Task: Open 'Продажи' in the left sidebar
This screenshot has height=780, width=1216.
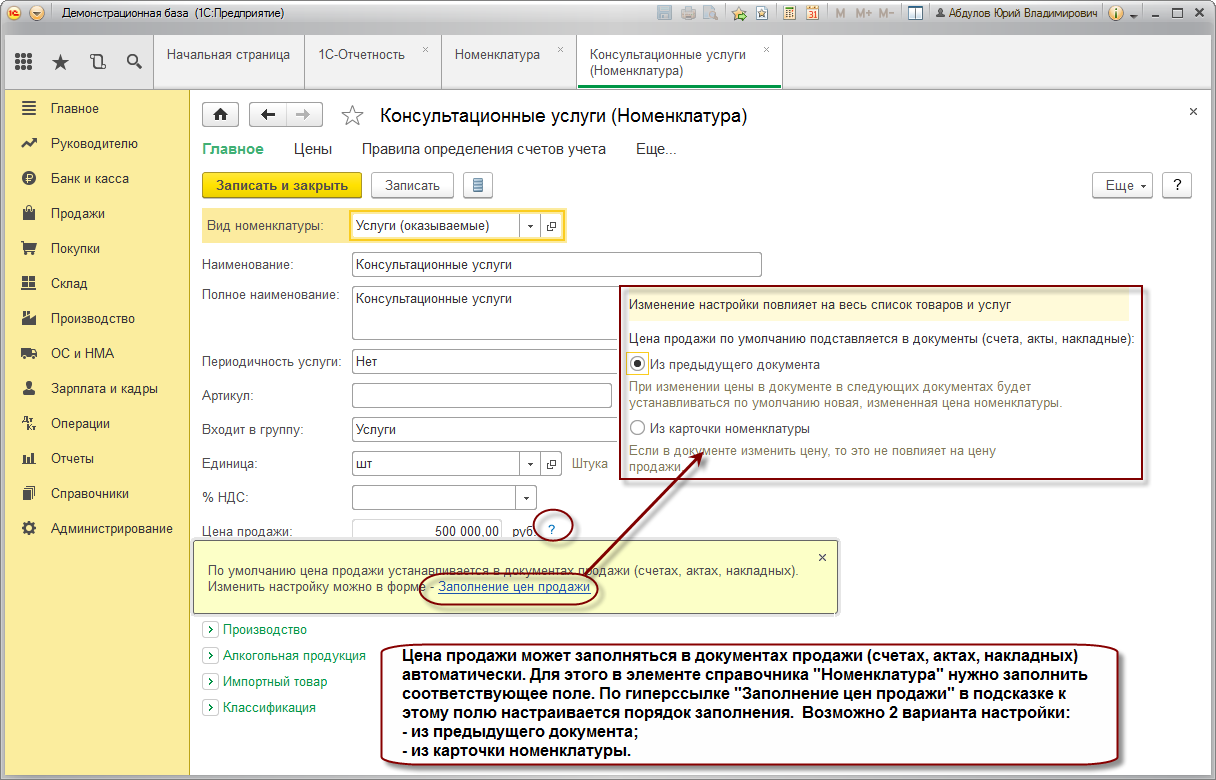Action: [x=78, y=213]
